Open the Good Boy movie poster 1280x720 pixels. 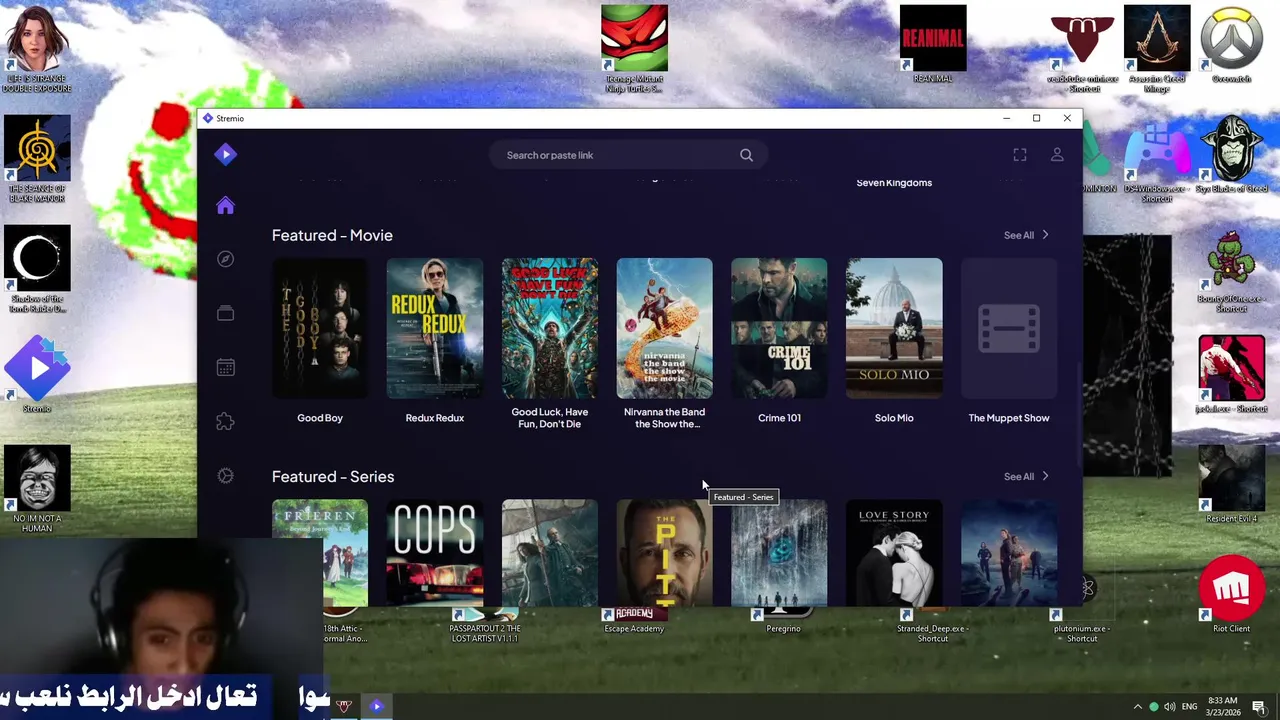click(x=320, y=328)
